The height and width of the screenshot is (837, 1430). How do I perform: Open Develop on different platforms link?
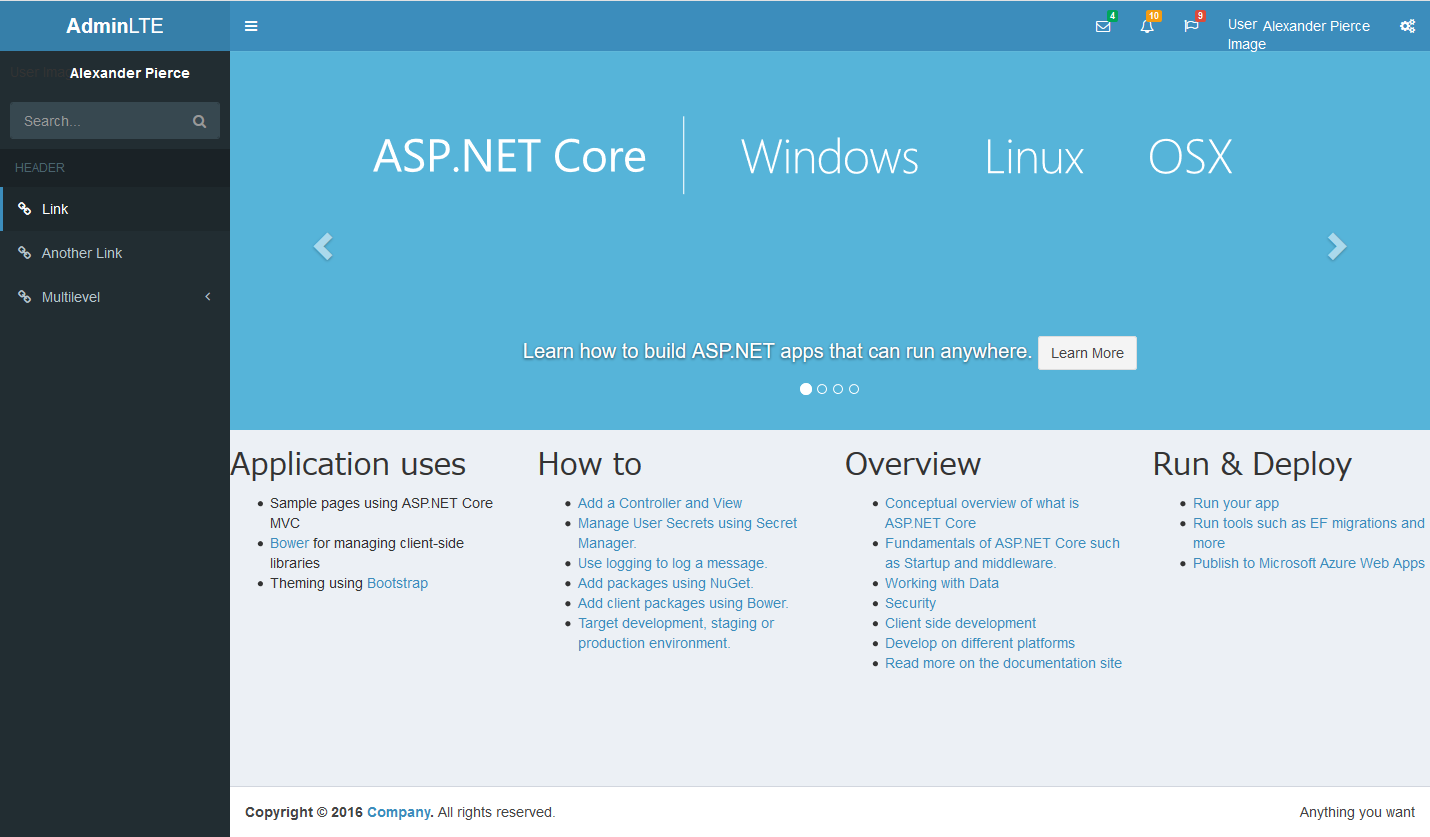(980, 643)
